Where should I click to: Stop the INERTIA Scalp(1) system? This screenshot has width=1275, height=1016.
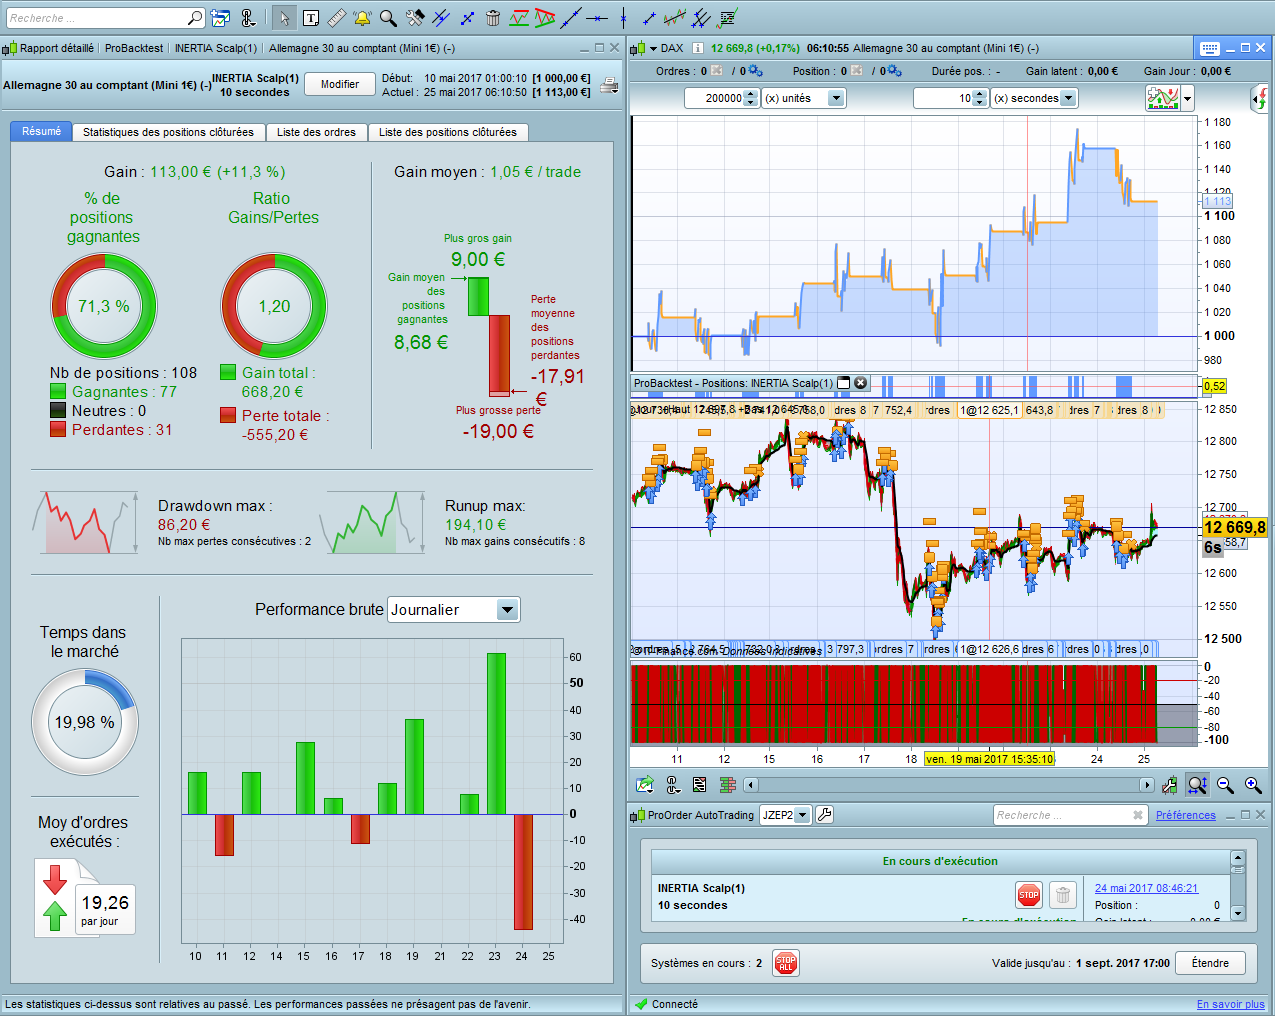coord(1029,895)
